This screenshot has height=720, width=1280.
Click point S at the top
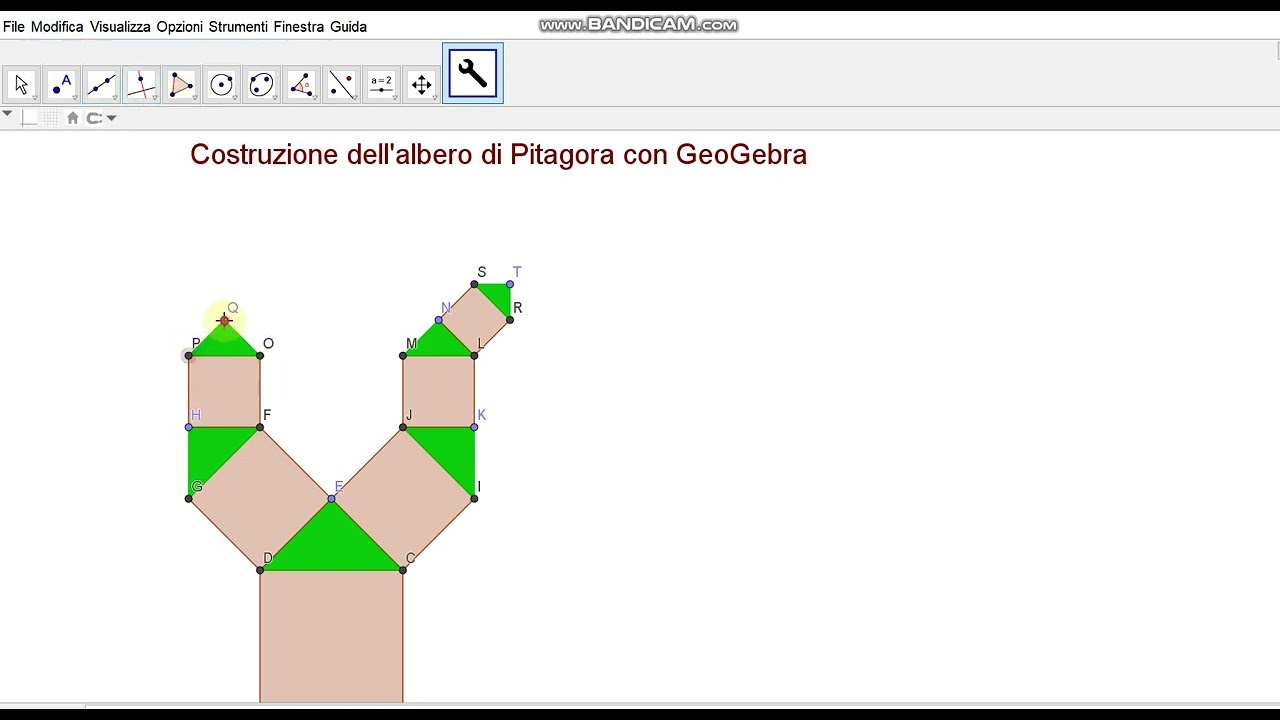474,284
